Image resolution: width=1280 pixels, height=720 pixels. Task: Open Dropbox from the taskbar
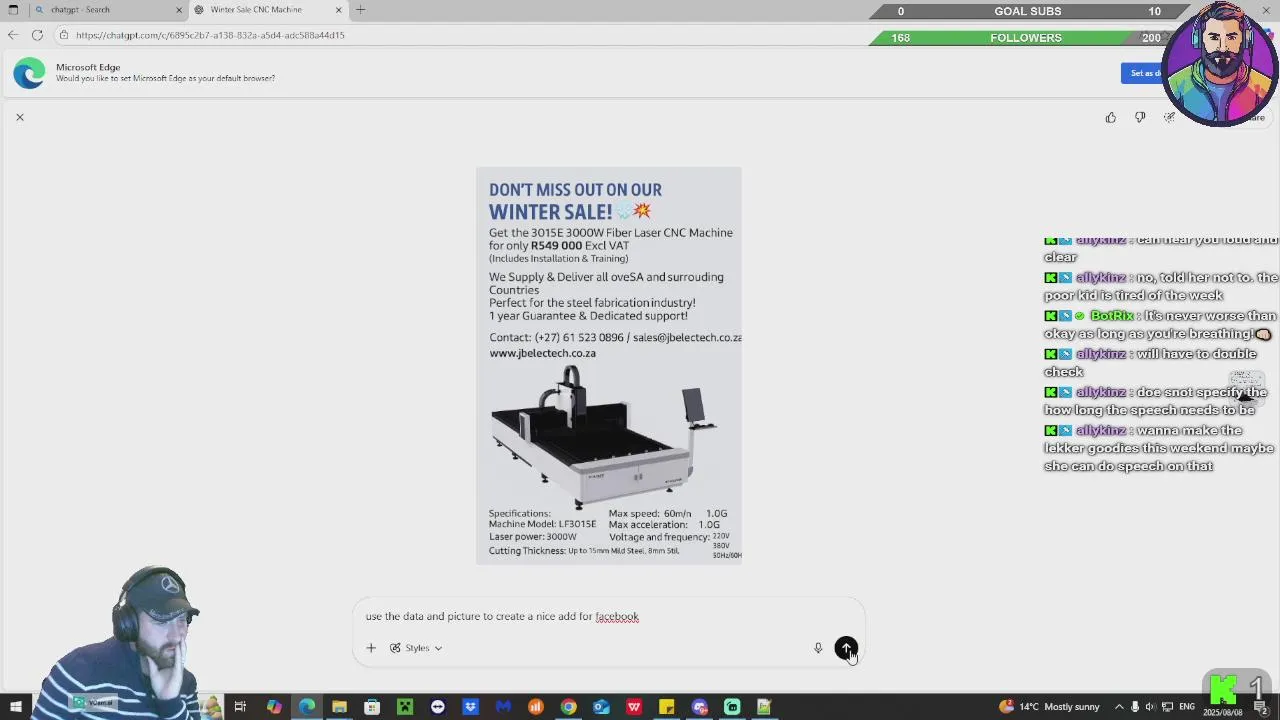point(471,707)
